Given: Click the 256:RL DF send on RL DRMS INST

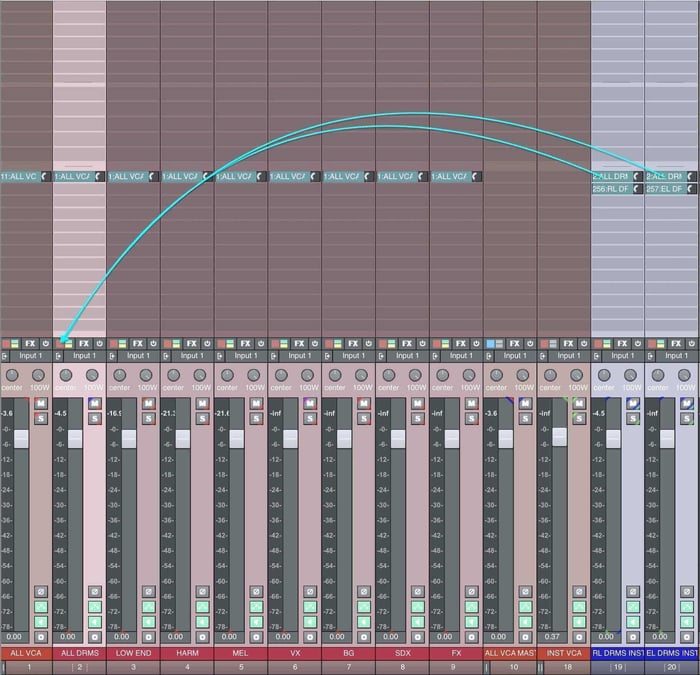Looking at the screenshot, I should point(612,189).
